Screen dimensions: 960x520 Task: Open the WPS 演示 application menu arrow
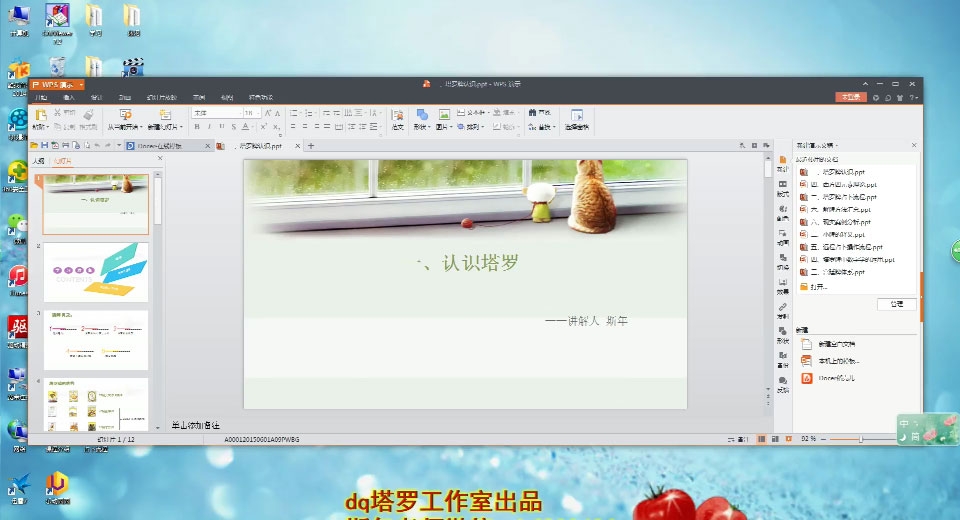[81, 85]
